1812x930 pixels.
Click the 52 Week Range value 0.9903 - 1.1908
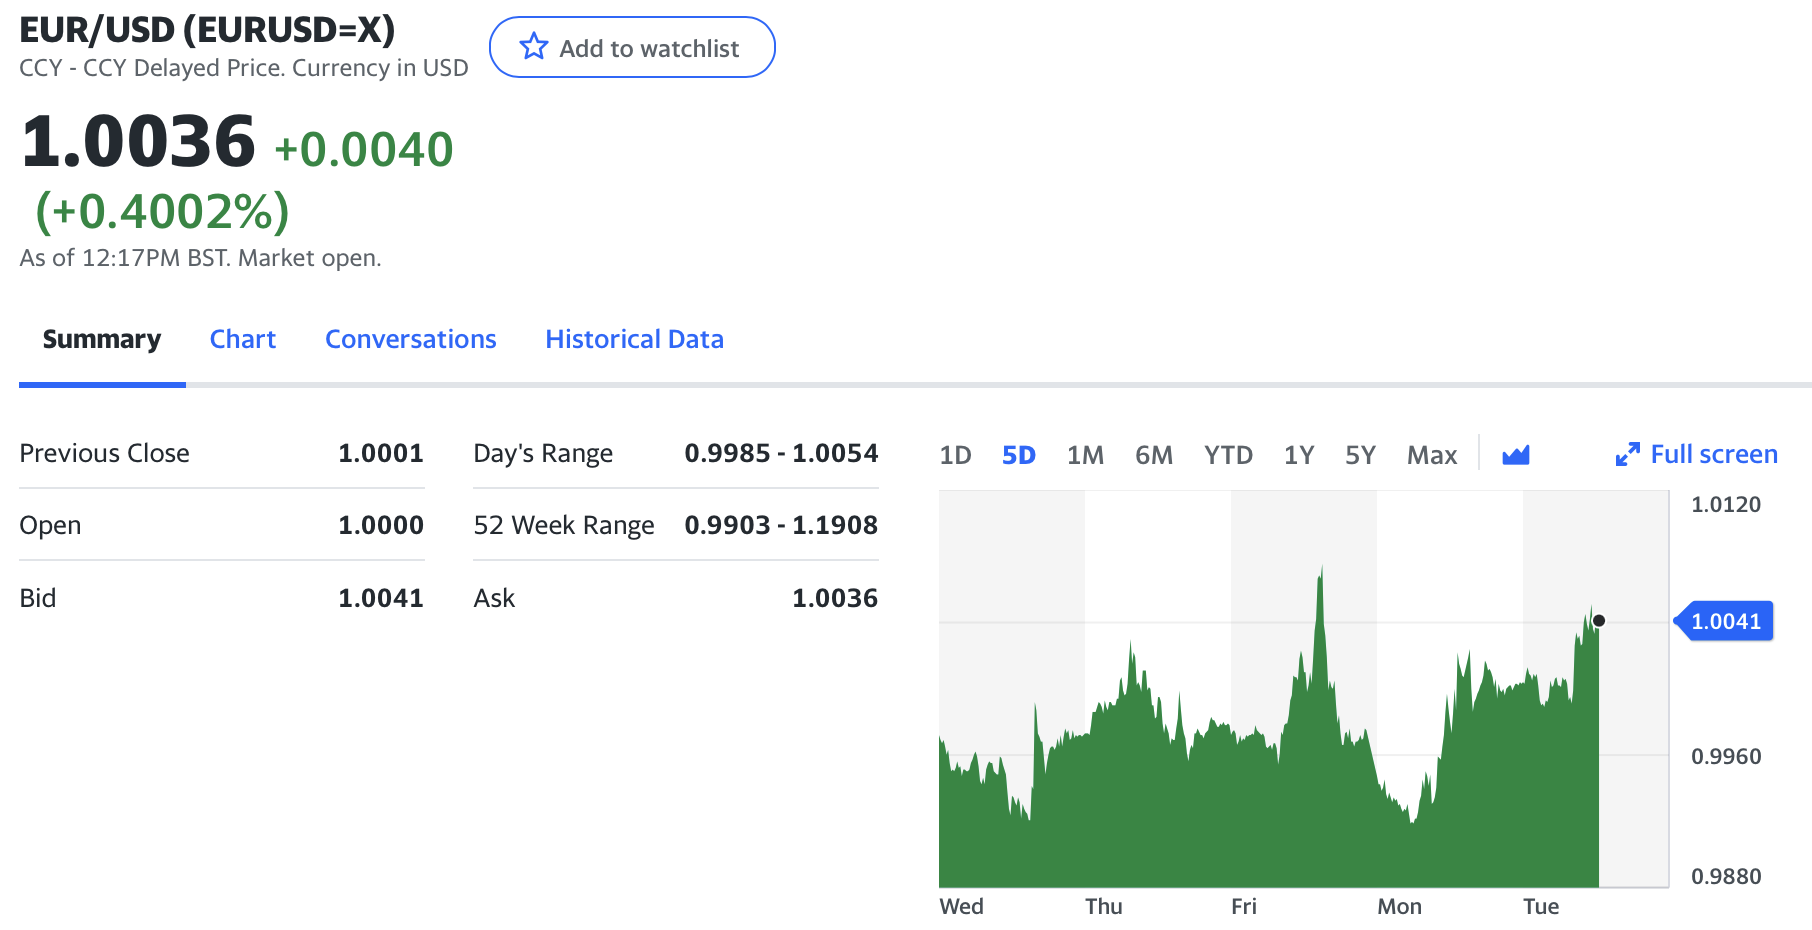click(x=781, y=525)
